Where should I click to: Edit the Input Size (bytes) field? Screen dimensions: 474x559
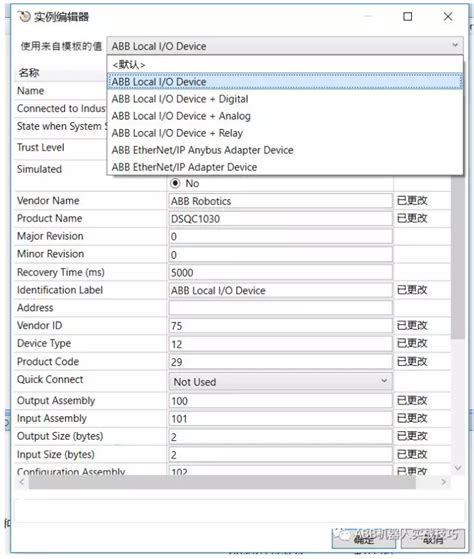pyautogui.click(x=280, y=455)
